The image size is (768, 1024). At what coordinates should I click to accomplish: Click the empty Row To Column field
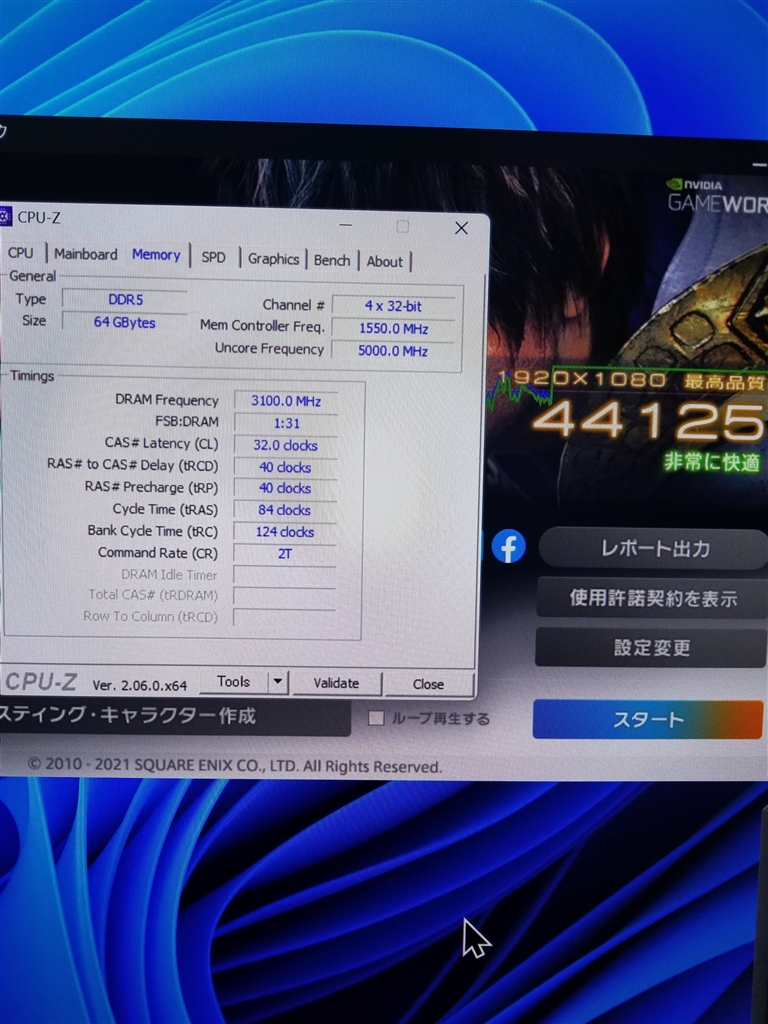click(284, 617)
